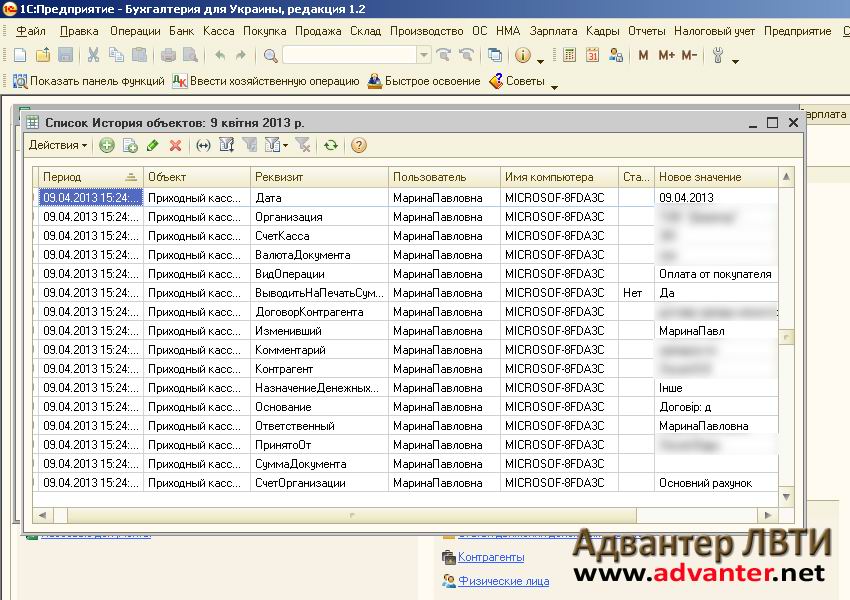850x600 pixels.
Task: Open the search field dropdown arrow
Action: [424, 55]
